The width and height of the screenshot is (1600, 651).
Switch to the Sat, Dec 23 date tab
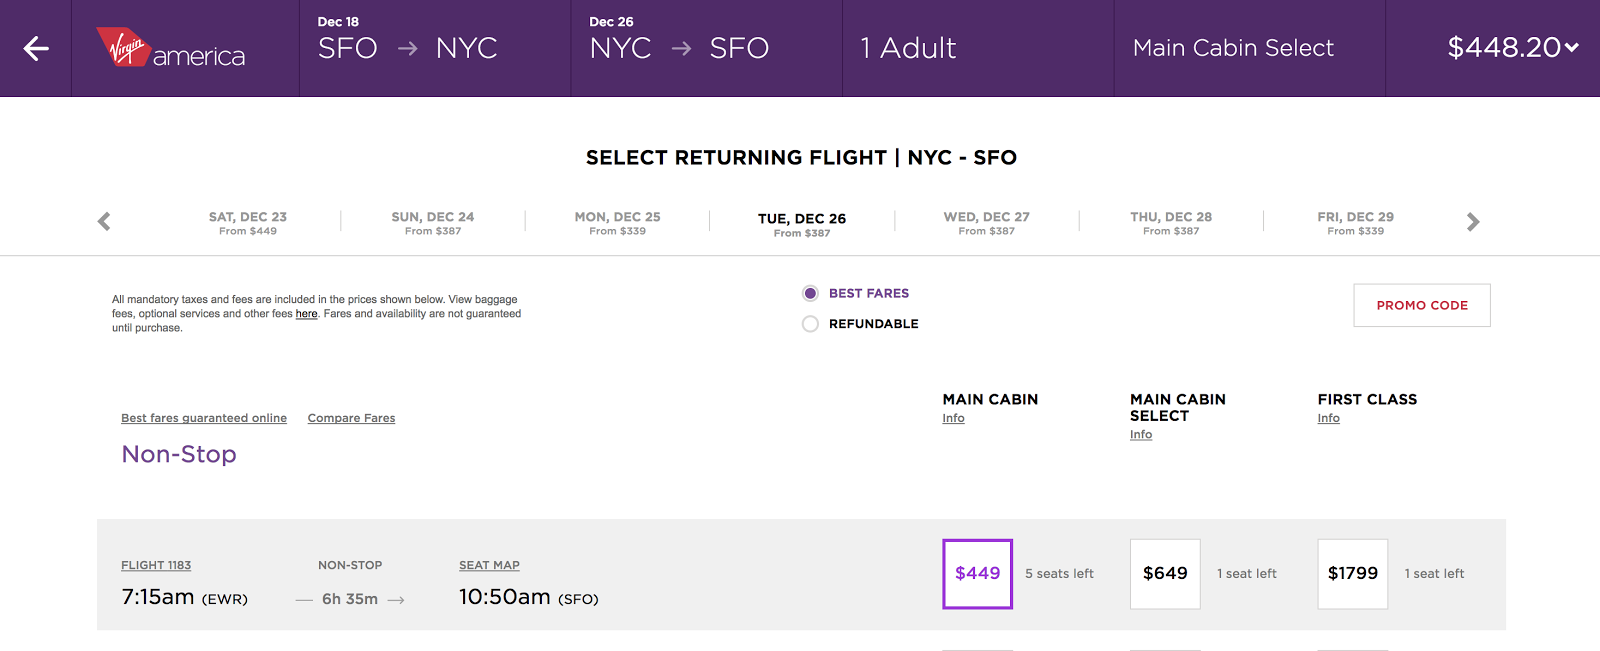(x=248, y=223)
